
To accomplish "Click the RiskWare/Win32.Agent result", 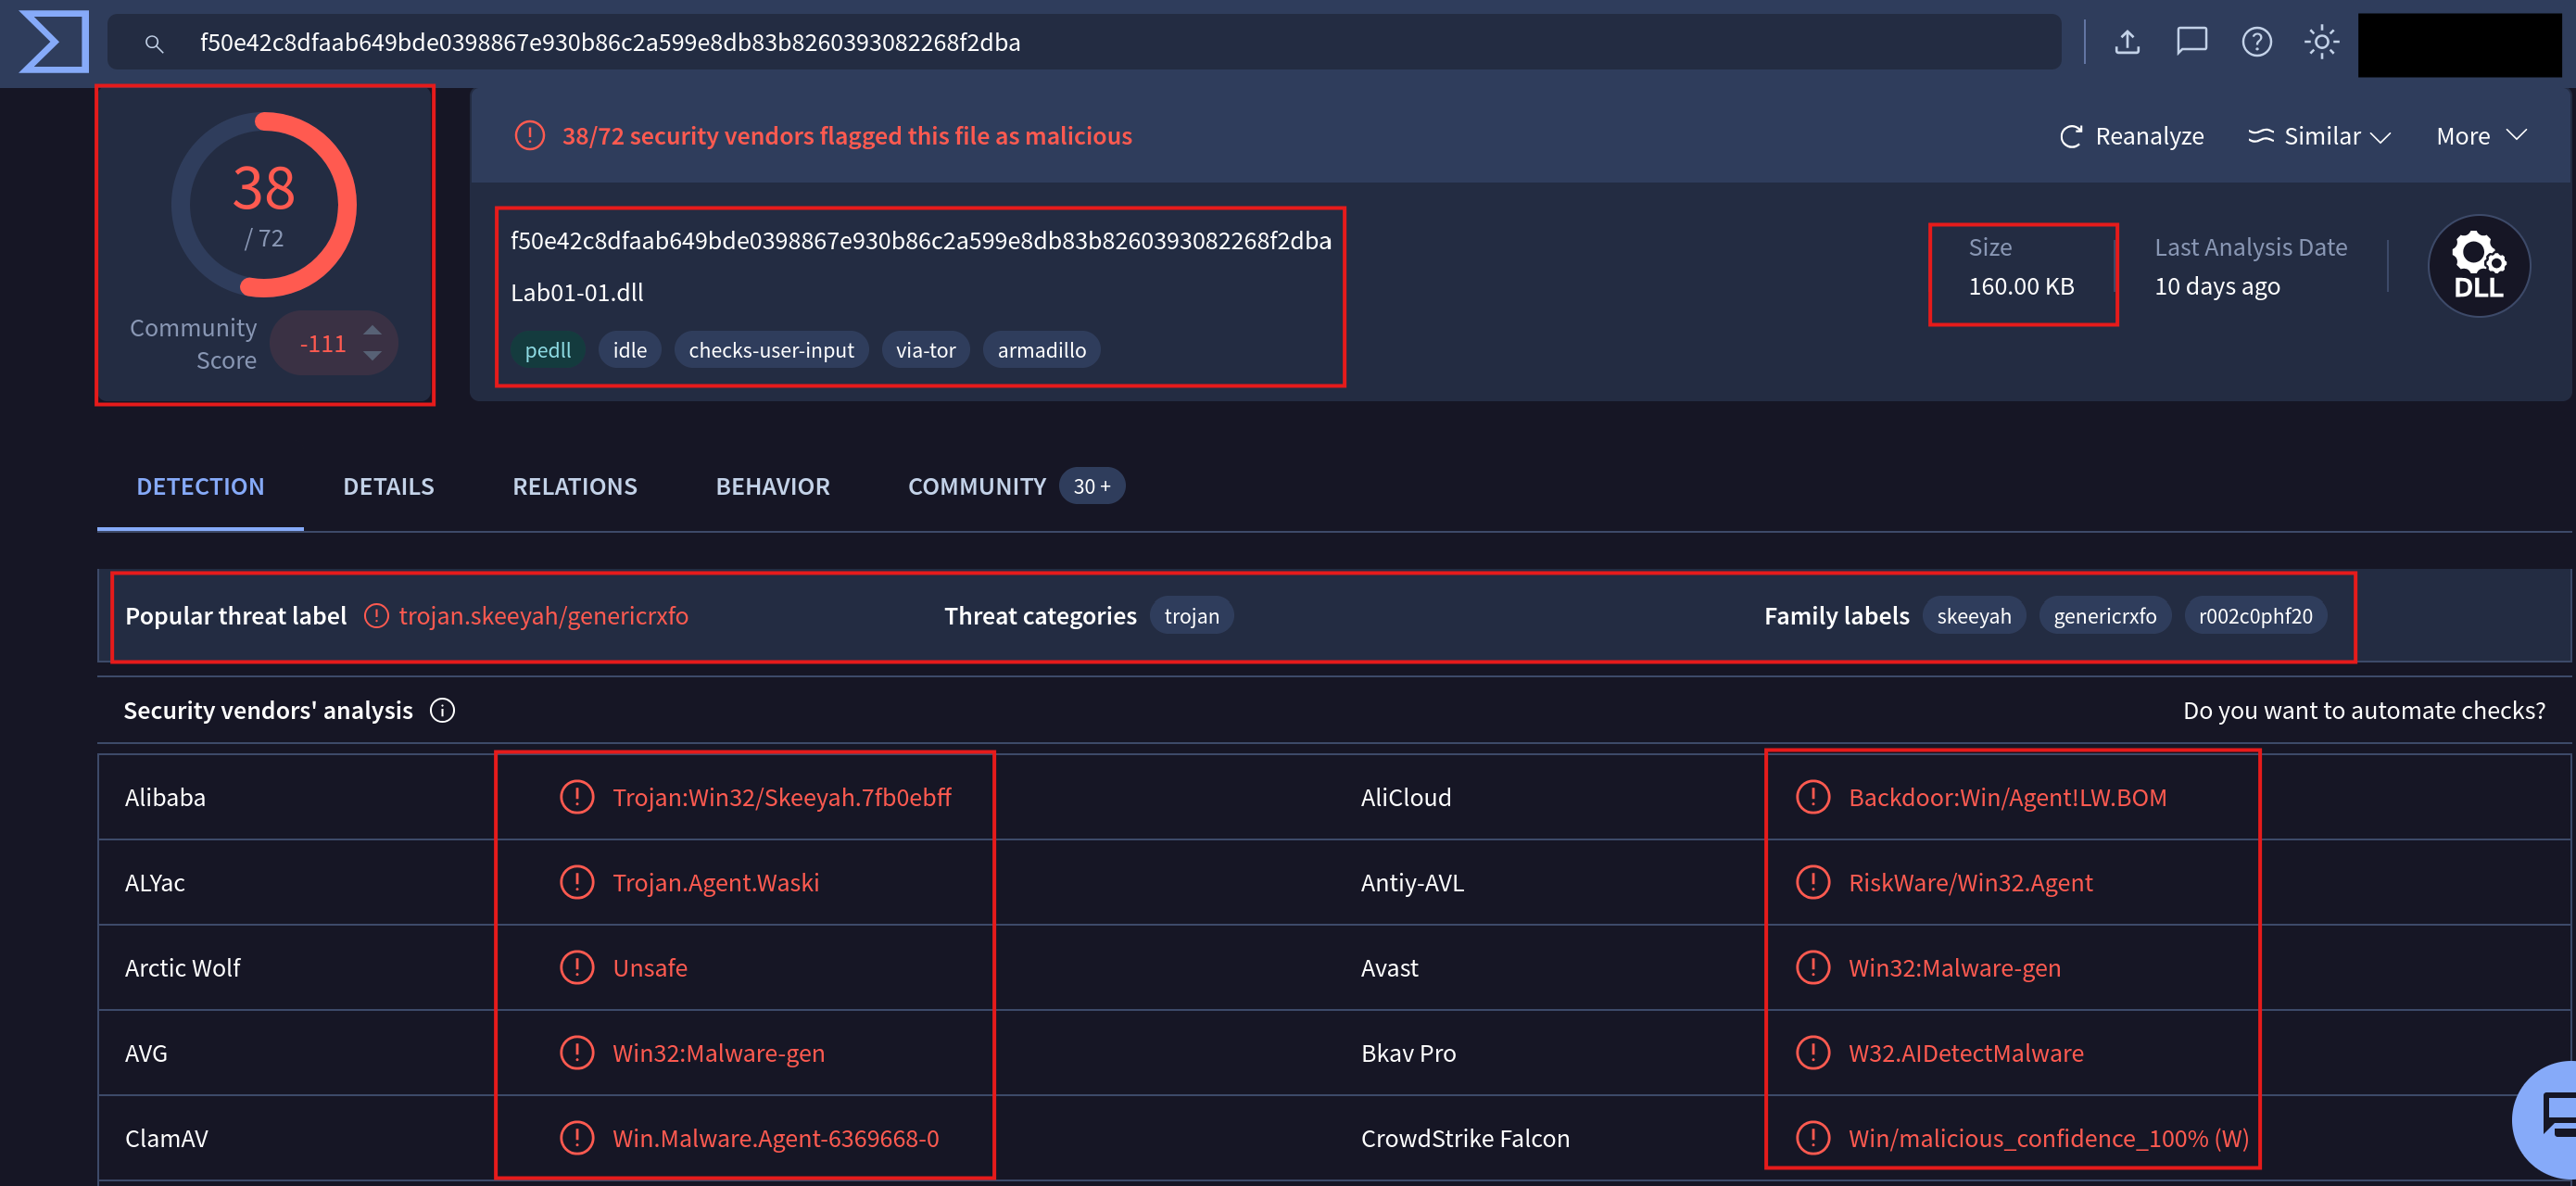I will click(1971, 882).
